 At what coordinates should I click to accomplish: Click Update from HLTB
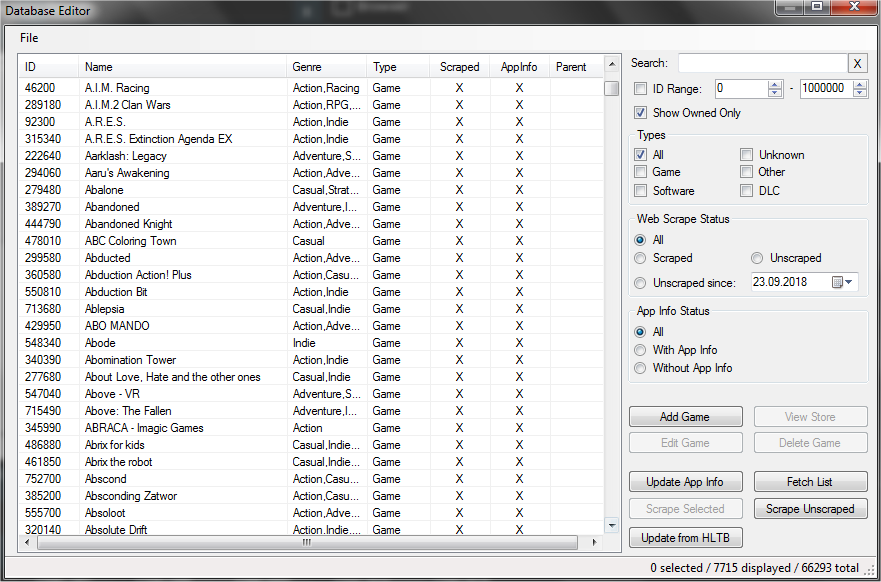pyautogui.click(x=685, y=537)
